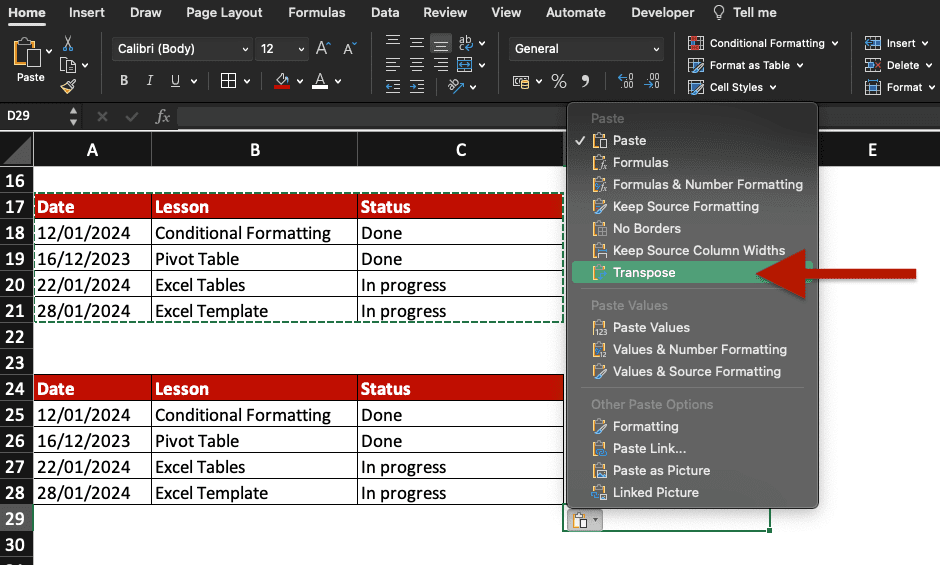The image size is (940, 565).
Task: Toggle Italic formatting
Action: 150,81
